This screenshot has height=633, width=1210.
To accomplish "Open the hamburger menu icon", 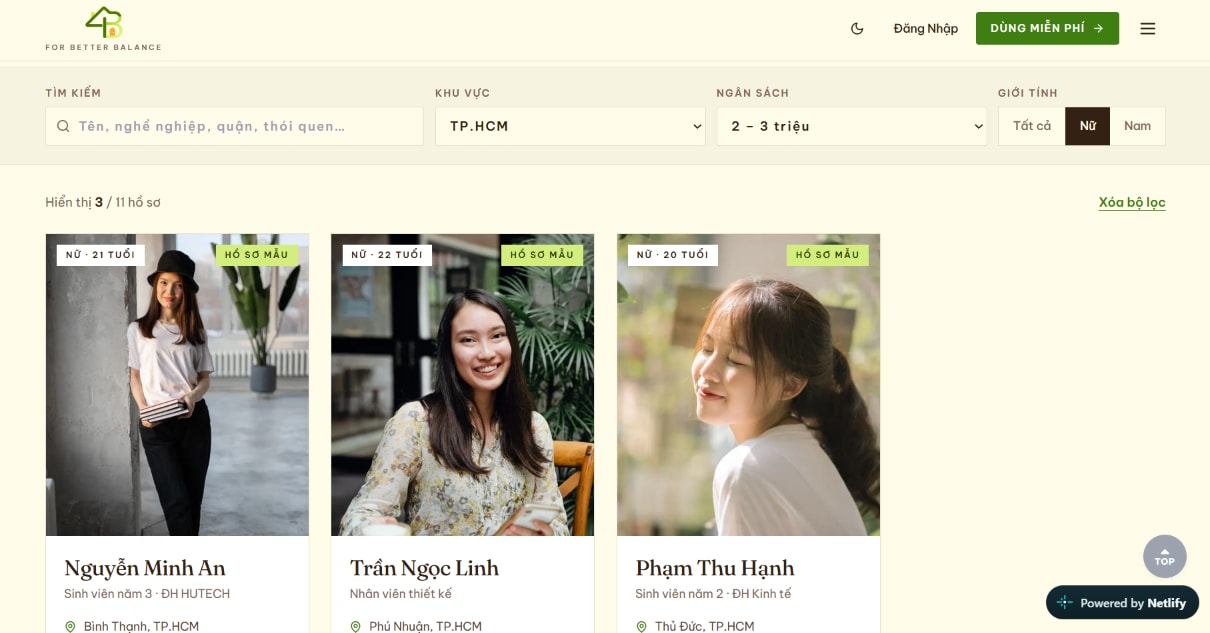I will pos(1148,28).
